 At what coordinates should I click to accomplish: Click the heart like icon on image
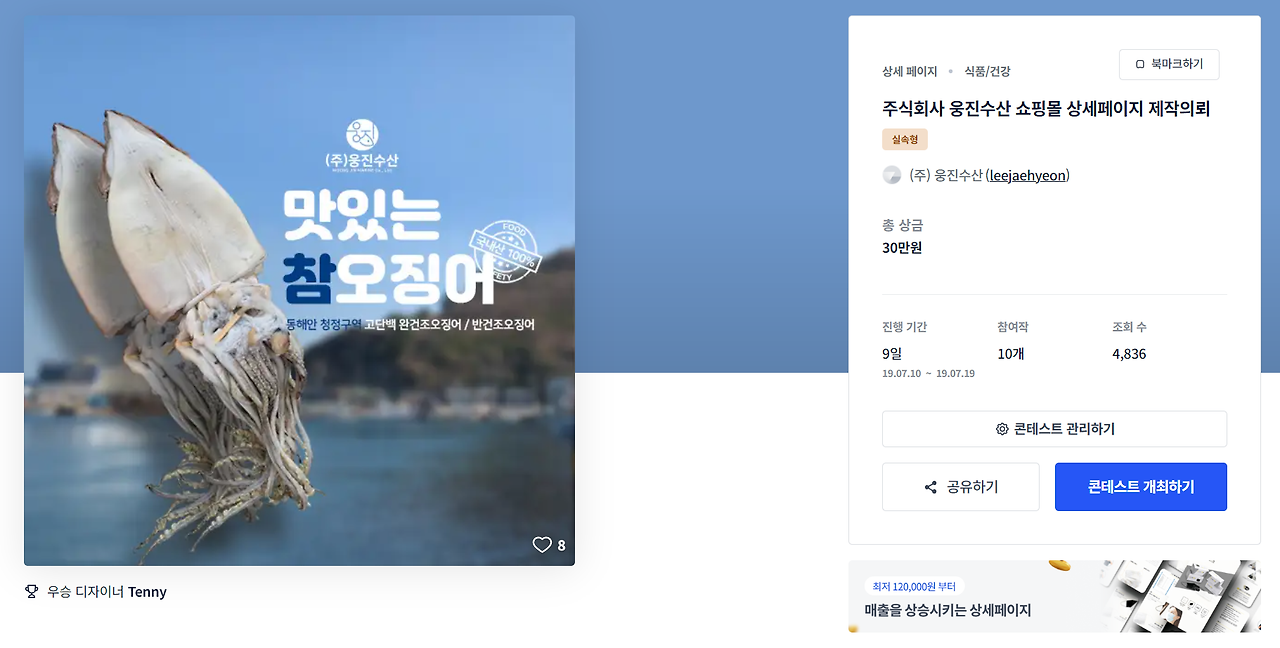point(542,545)
